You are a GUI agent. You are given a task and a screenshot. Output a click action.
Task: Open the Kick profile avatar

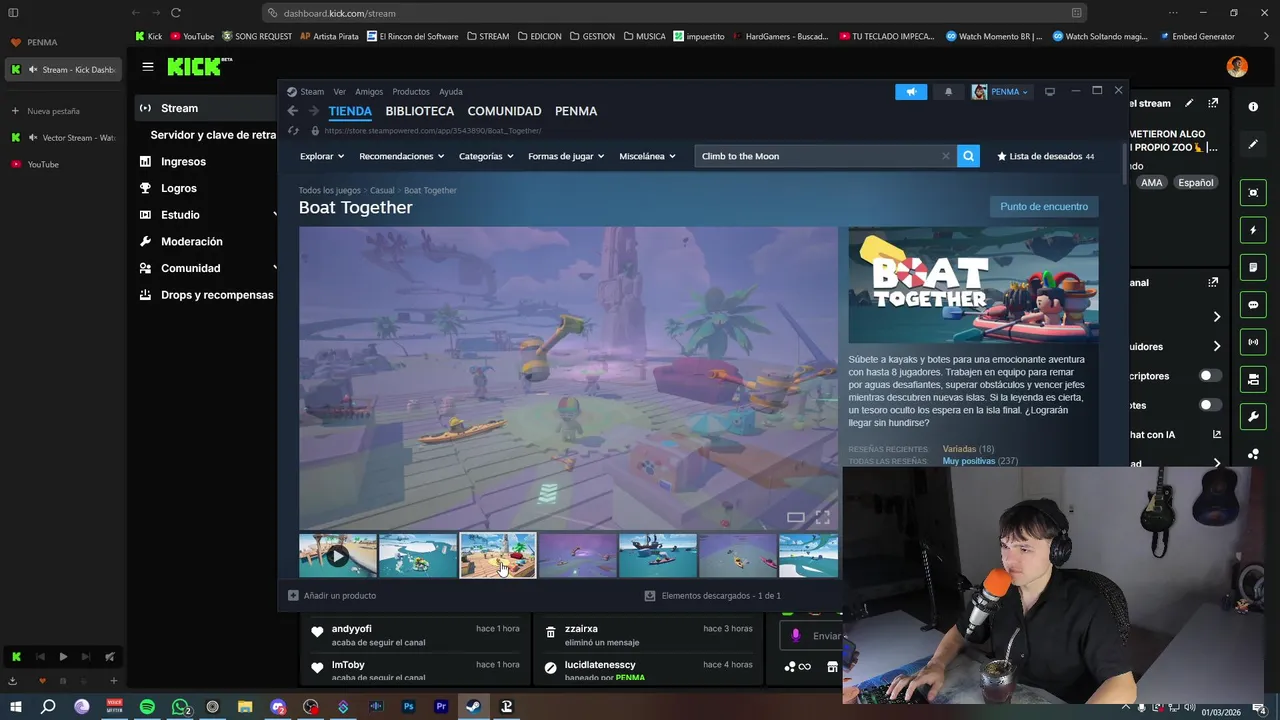tap(1237, 67)
